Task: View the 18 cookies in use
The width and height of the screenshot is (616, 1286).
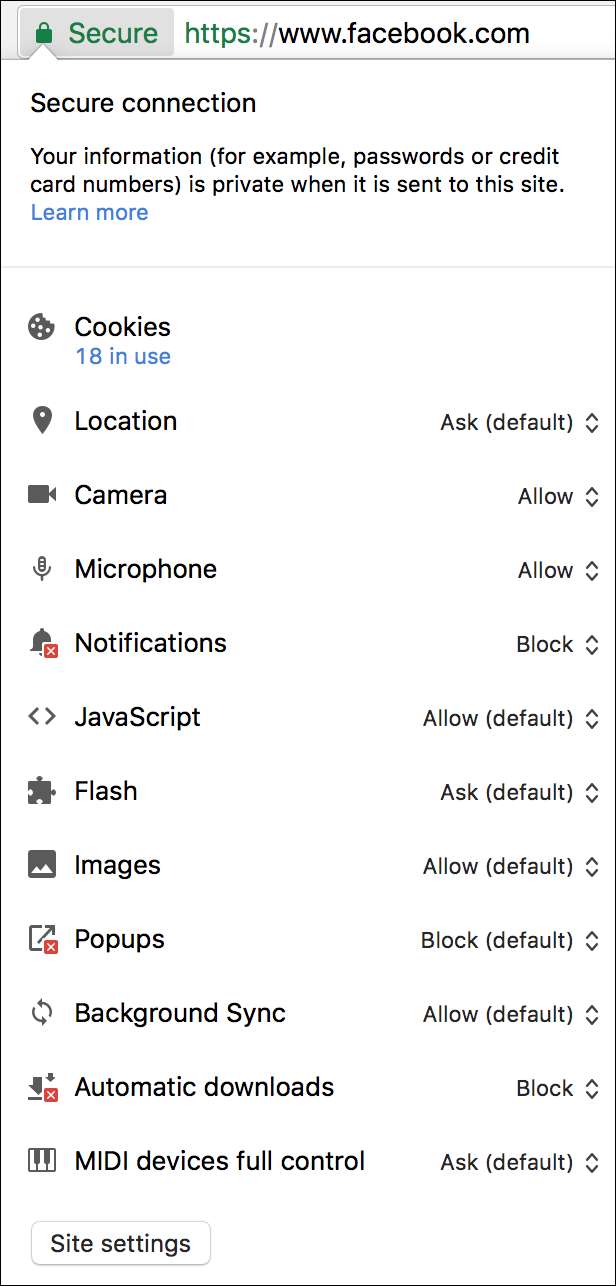Action: [x=122, y=356]
